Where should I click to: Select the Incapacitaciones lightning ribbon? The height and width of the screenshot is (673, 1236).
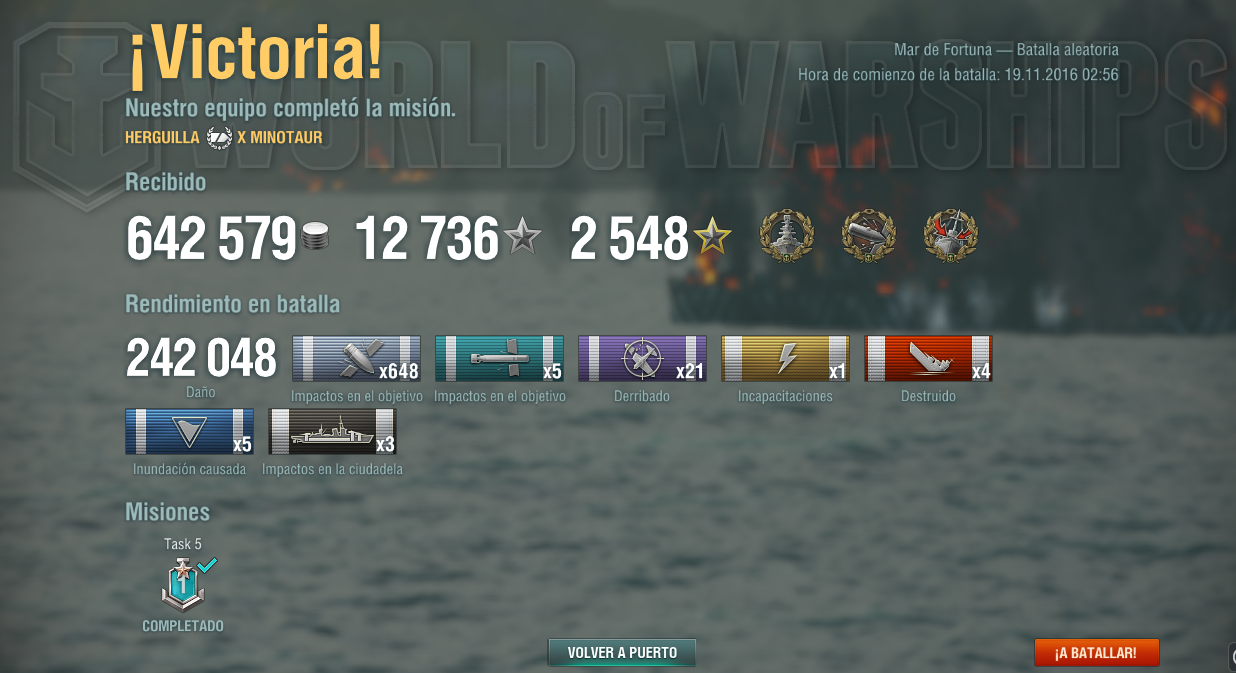785,359
